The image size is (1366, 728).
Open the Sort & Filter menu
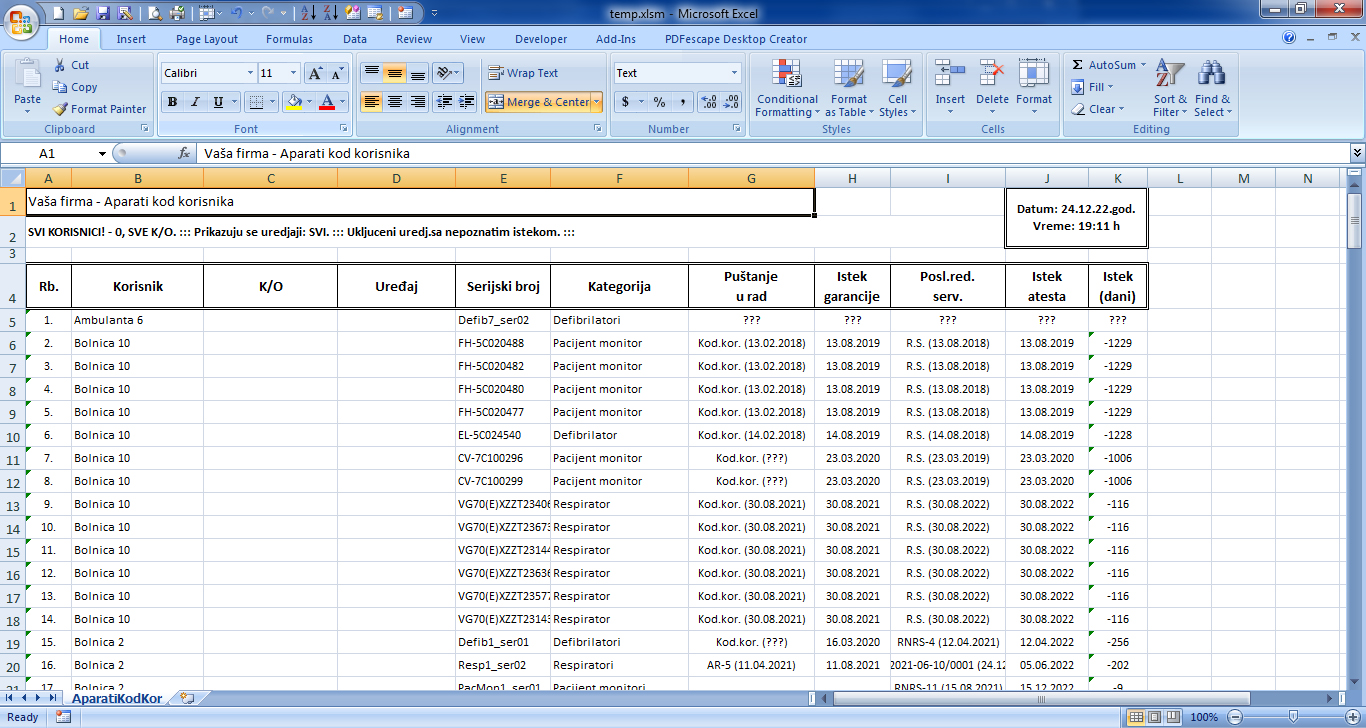(1170, 88)
